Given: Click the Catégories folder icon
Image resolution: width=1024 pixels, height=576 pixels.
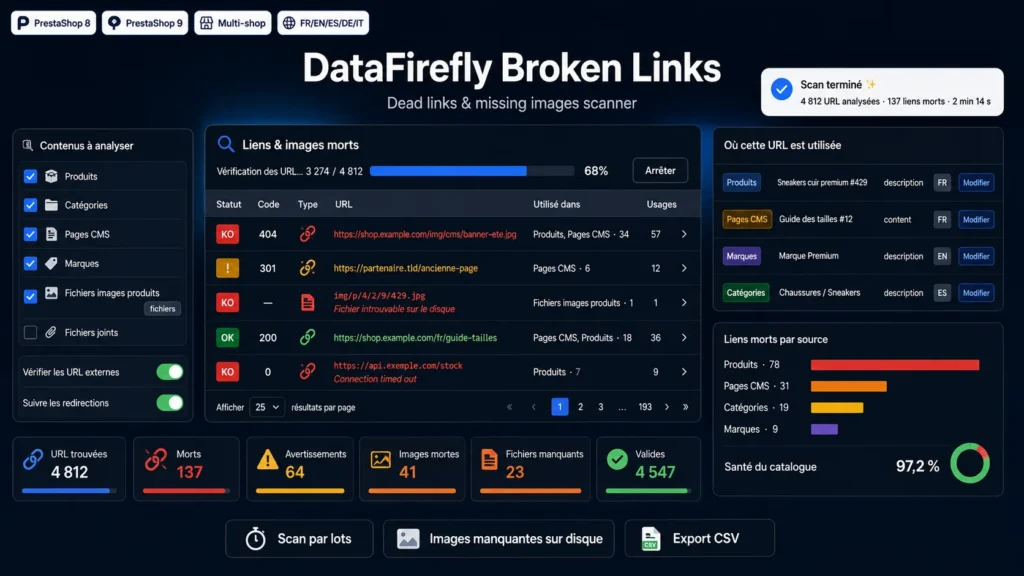Looking at the screenshot, I should 51,205.
